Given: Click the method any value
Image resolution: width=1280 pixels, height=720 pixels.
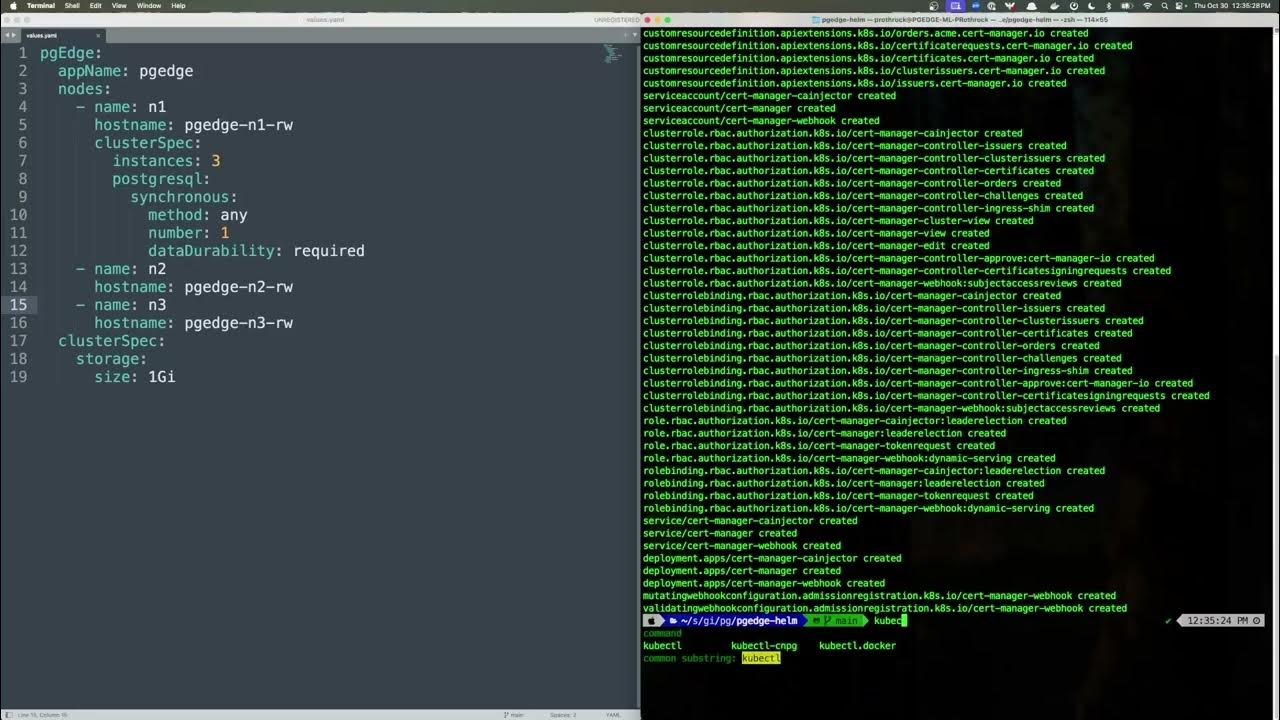Looking at the screenshot, I should point(233,215).
